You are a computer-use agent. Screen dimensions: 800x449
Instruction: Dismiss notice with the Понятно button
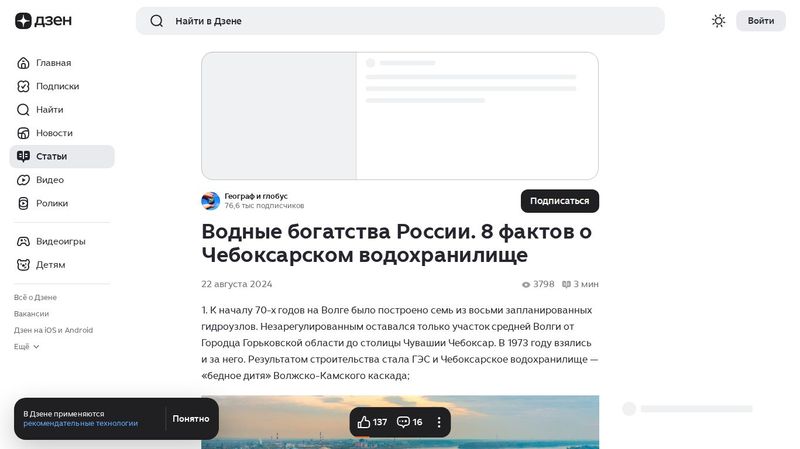click(190, 419)
